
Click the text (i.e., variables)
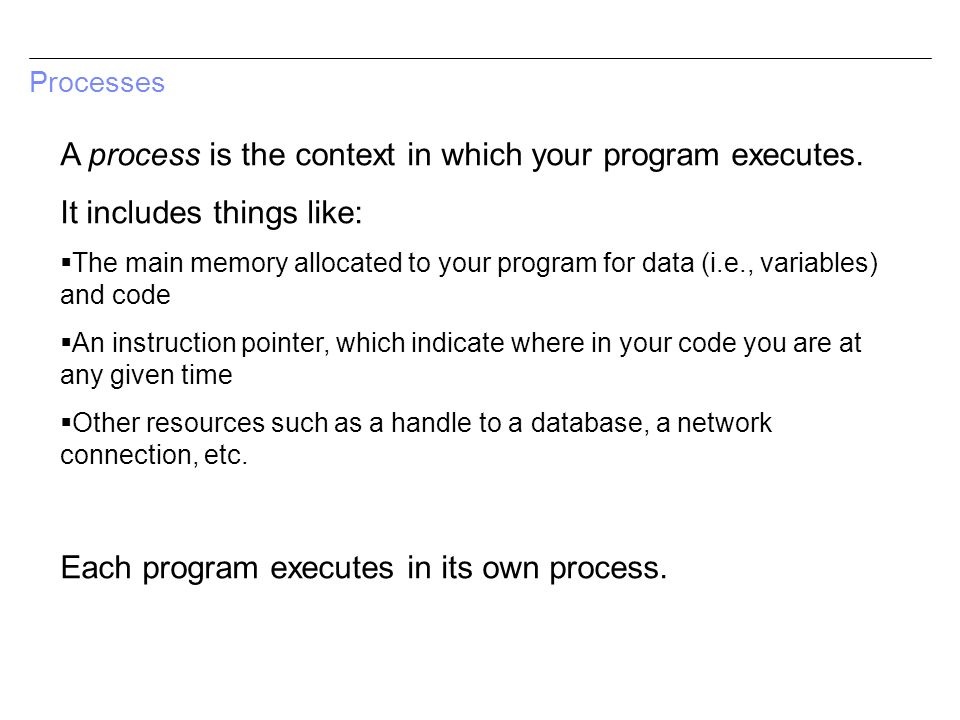(790, 263)
